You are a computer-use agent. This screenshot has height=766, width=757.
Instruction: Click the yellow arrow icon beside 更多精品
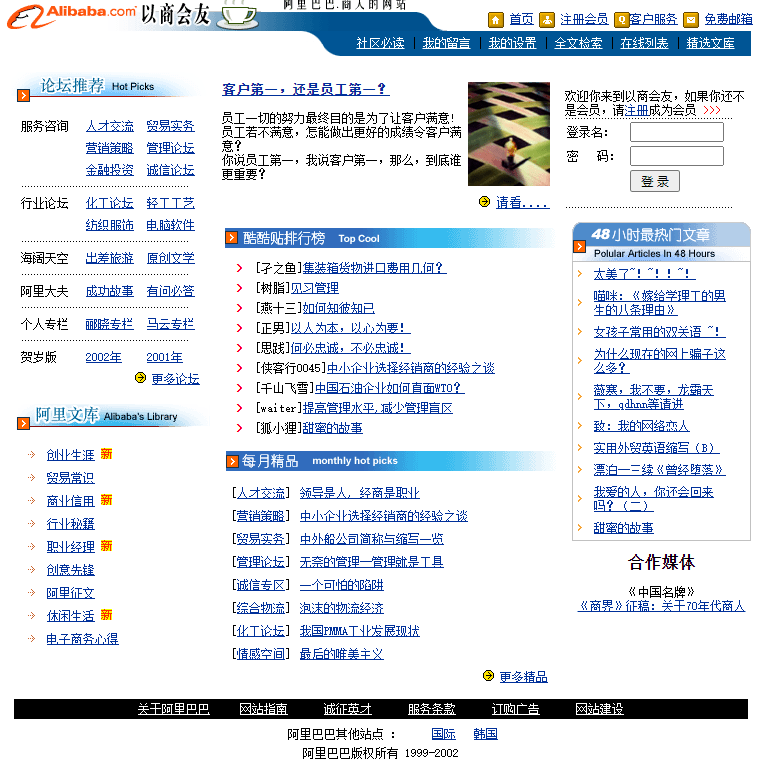pyautogui.click(x=488, y=676)
